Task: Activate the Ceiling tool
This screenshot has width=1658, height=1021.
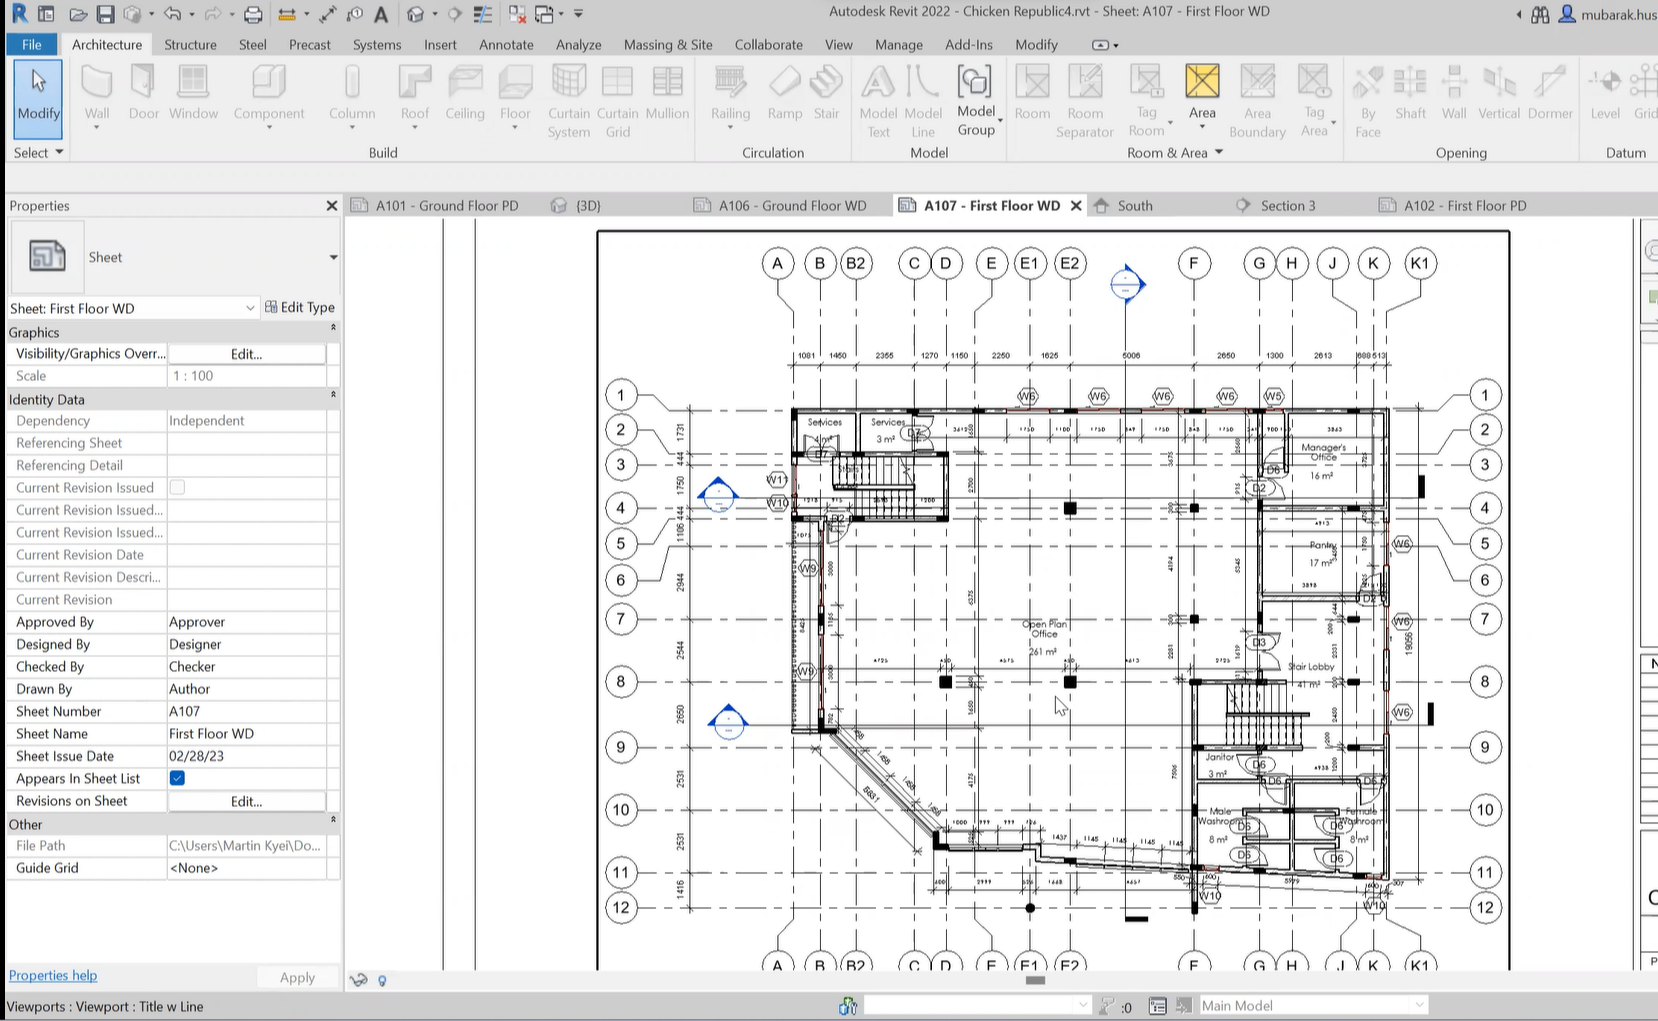Action: click(x=465, y=93)
